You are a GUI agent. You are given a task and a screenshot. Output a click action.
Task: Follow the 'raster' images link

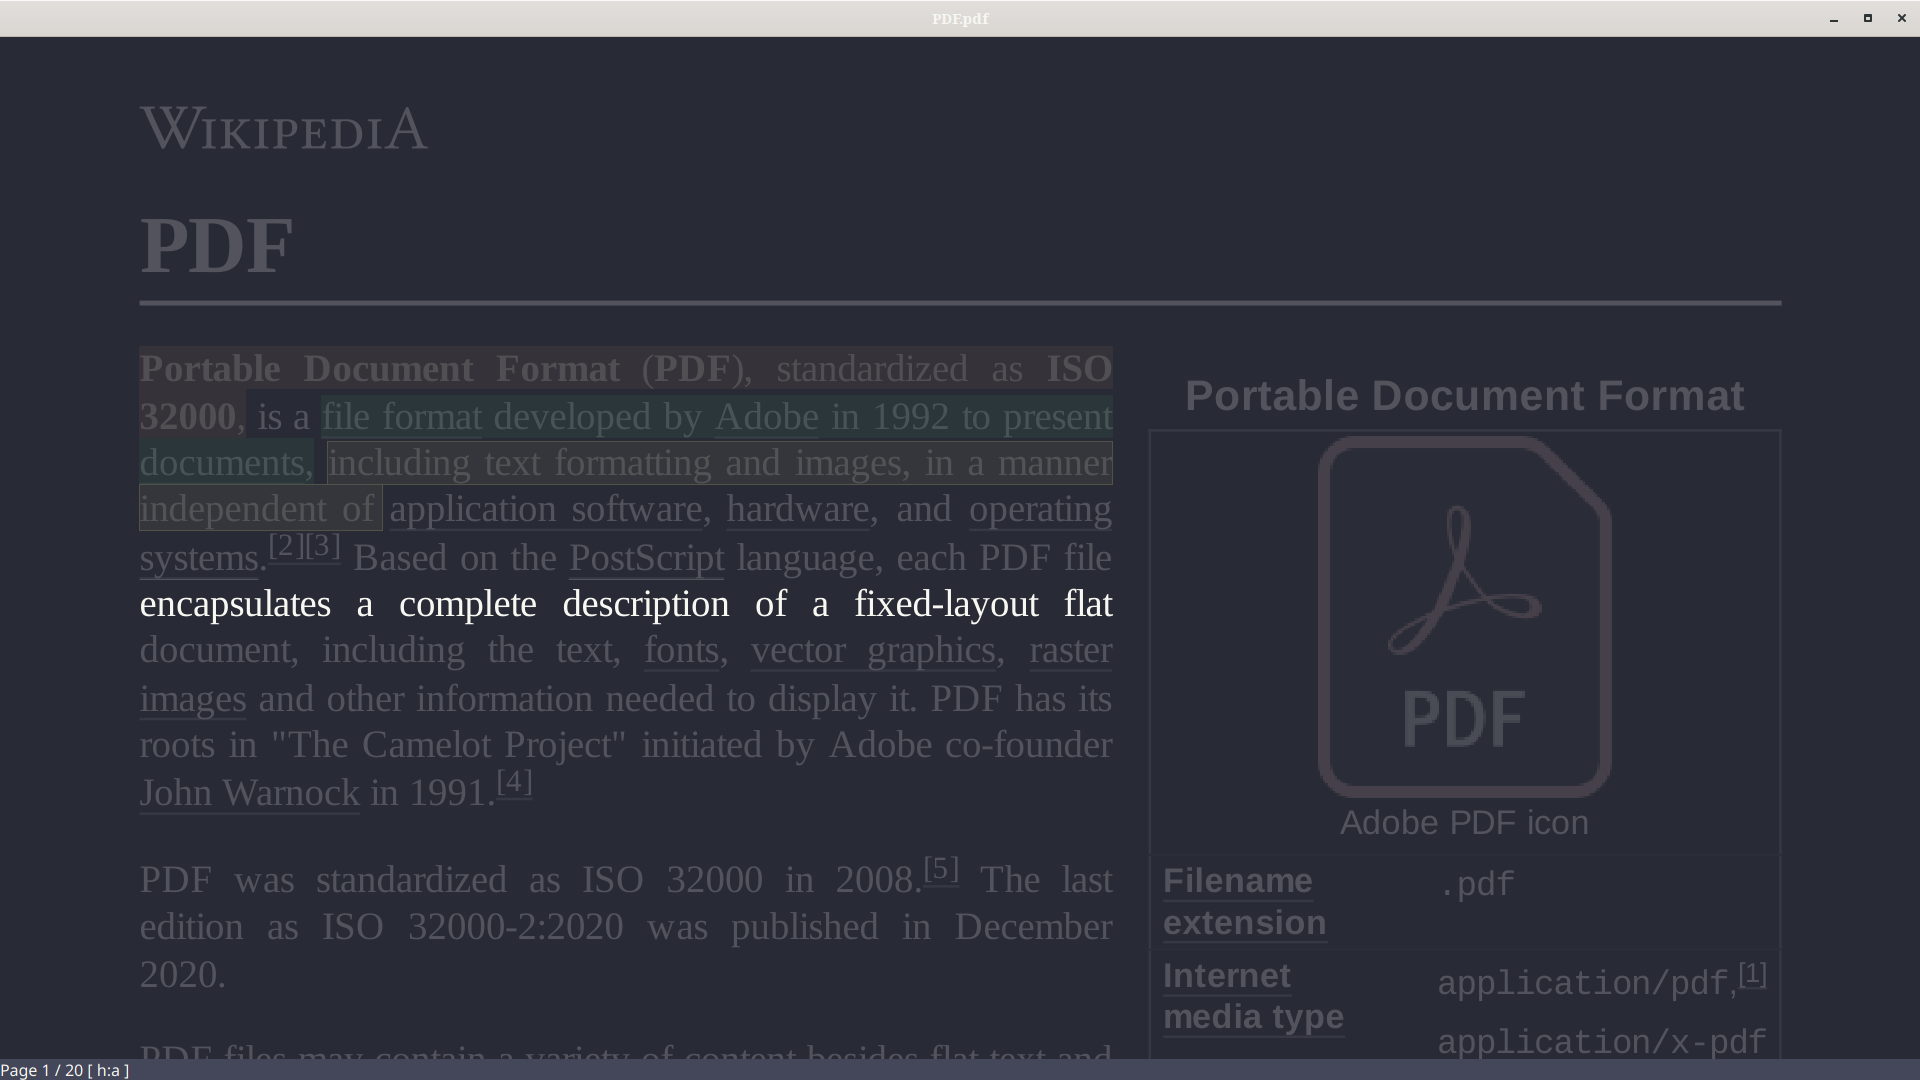[1071, 650]
